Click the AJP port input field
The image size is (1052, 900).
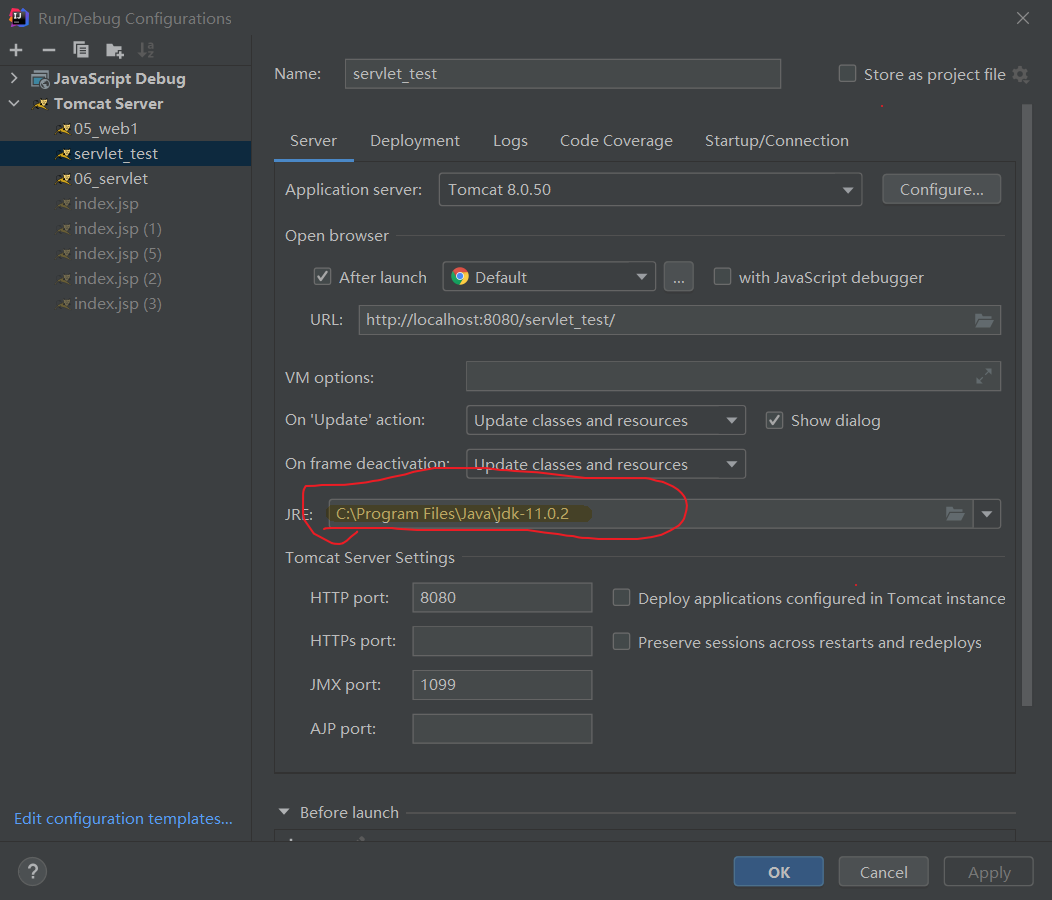pyautogui.click(x=503, y=729)
